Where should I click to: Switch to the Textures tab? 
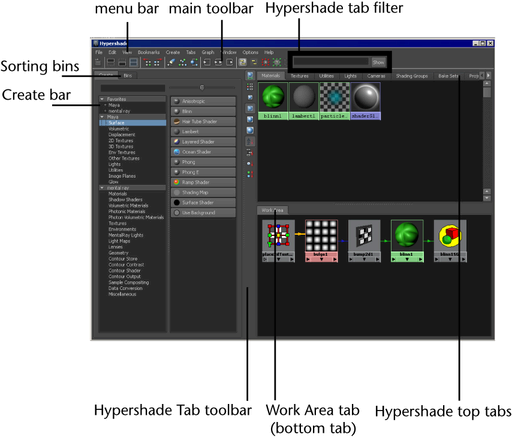tap(299, 76)
